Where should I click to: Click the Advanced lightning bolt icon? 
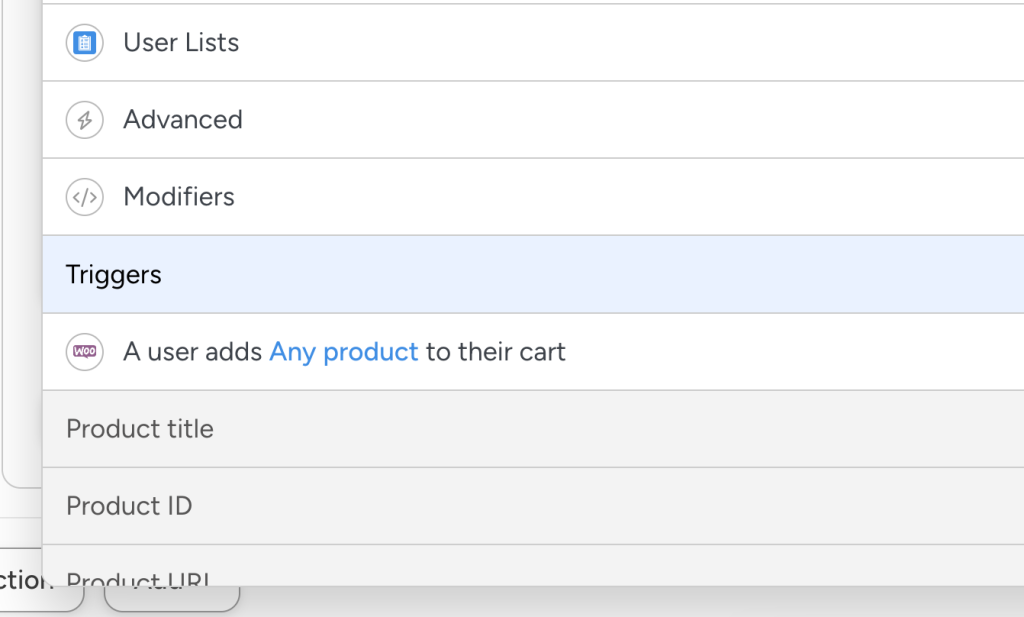(85, 120)
